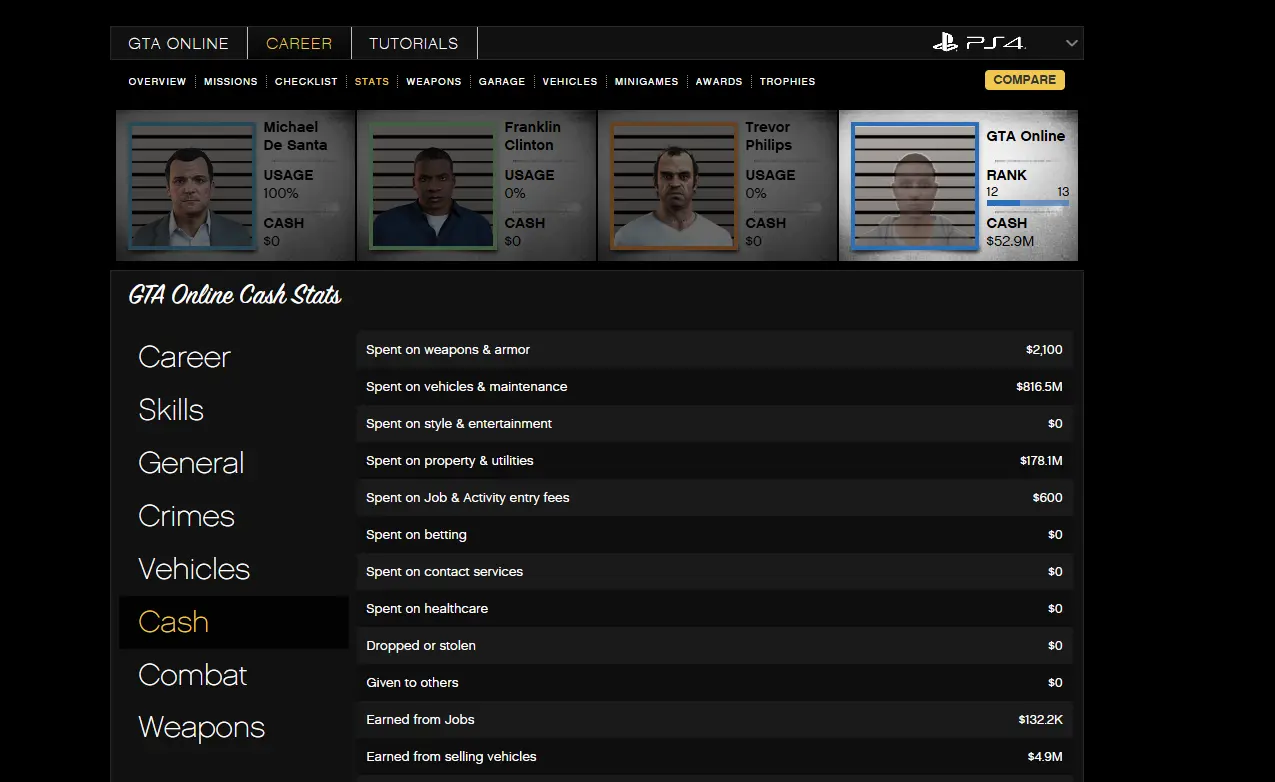Click the Spent on property & utilities row

coord(714,461)
